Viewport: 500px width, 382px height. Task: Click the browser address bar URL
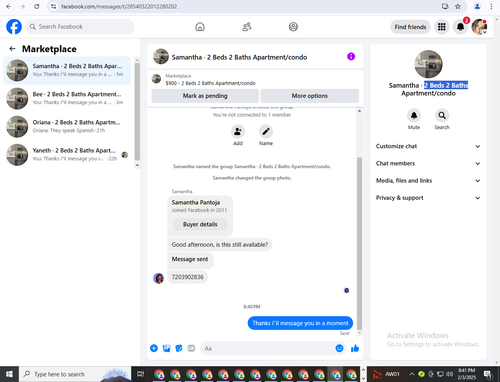coord(119,6)
